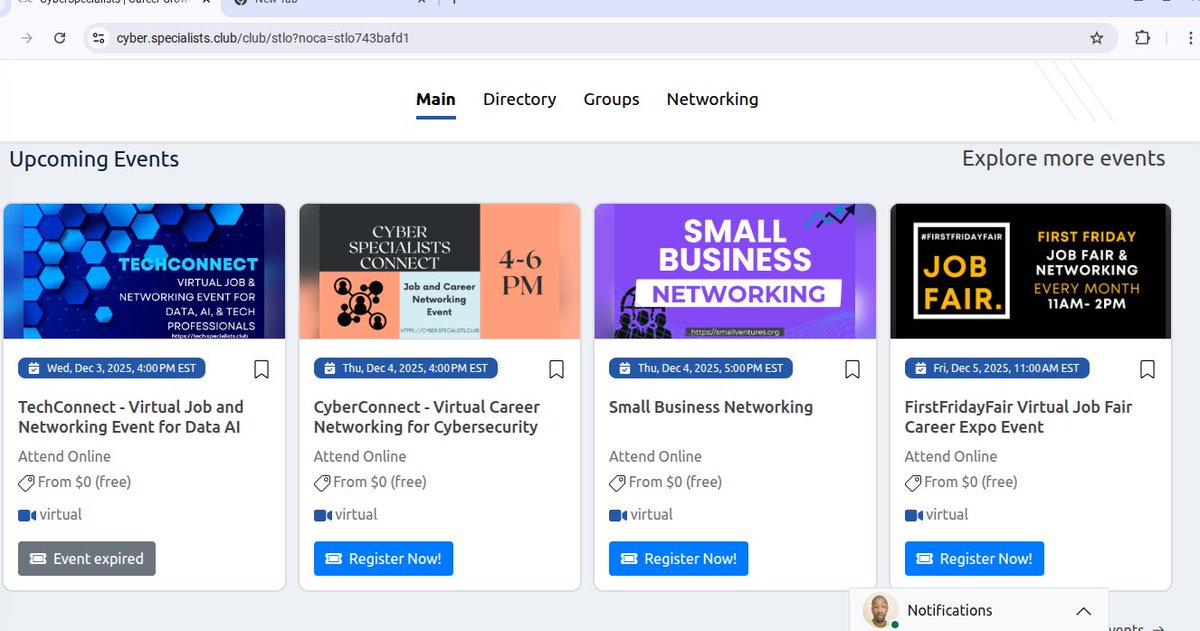Screen dimensions: 1200x631
Task: Open the TechConnect event title link
Action: pos(131,417)
